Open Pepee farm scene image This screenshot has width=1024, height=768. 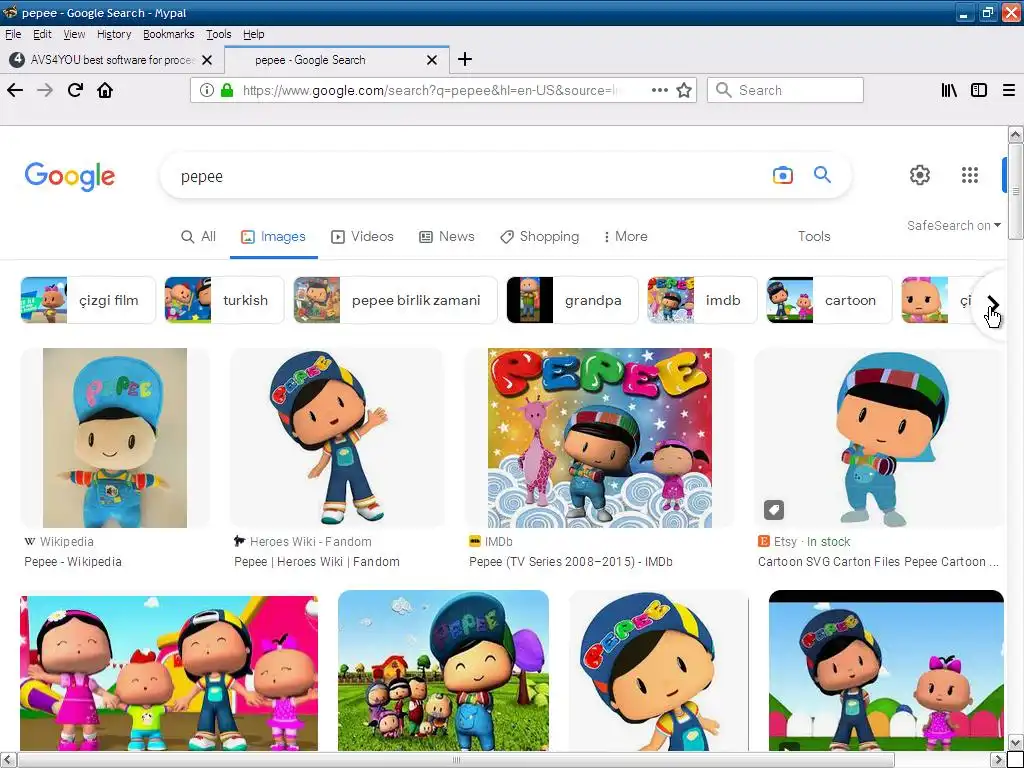click(443, 671)
